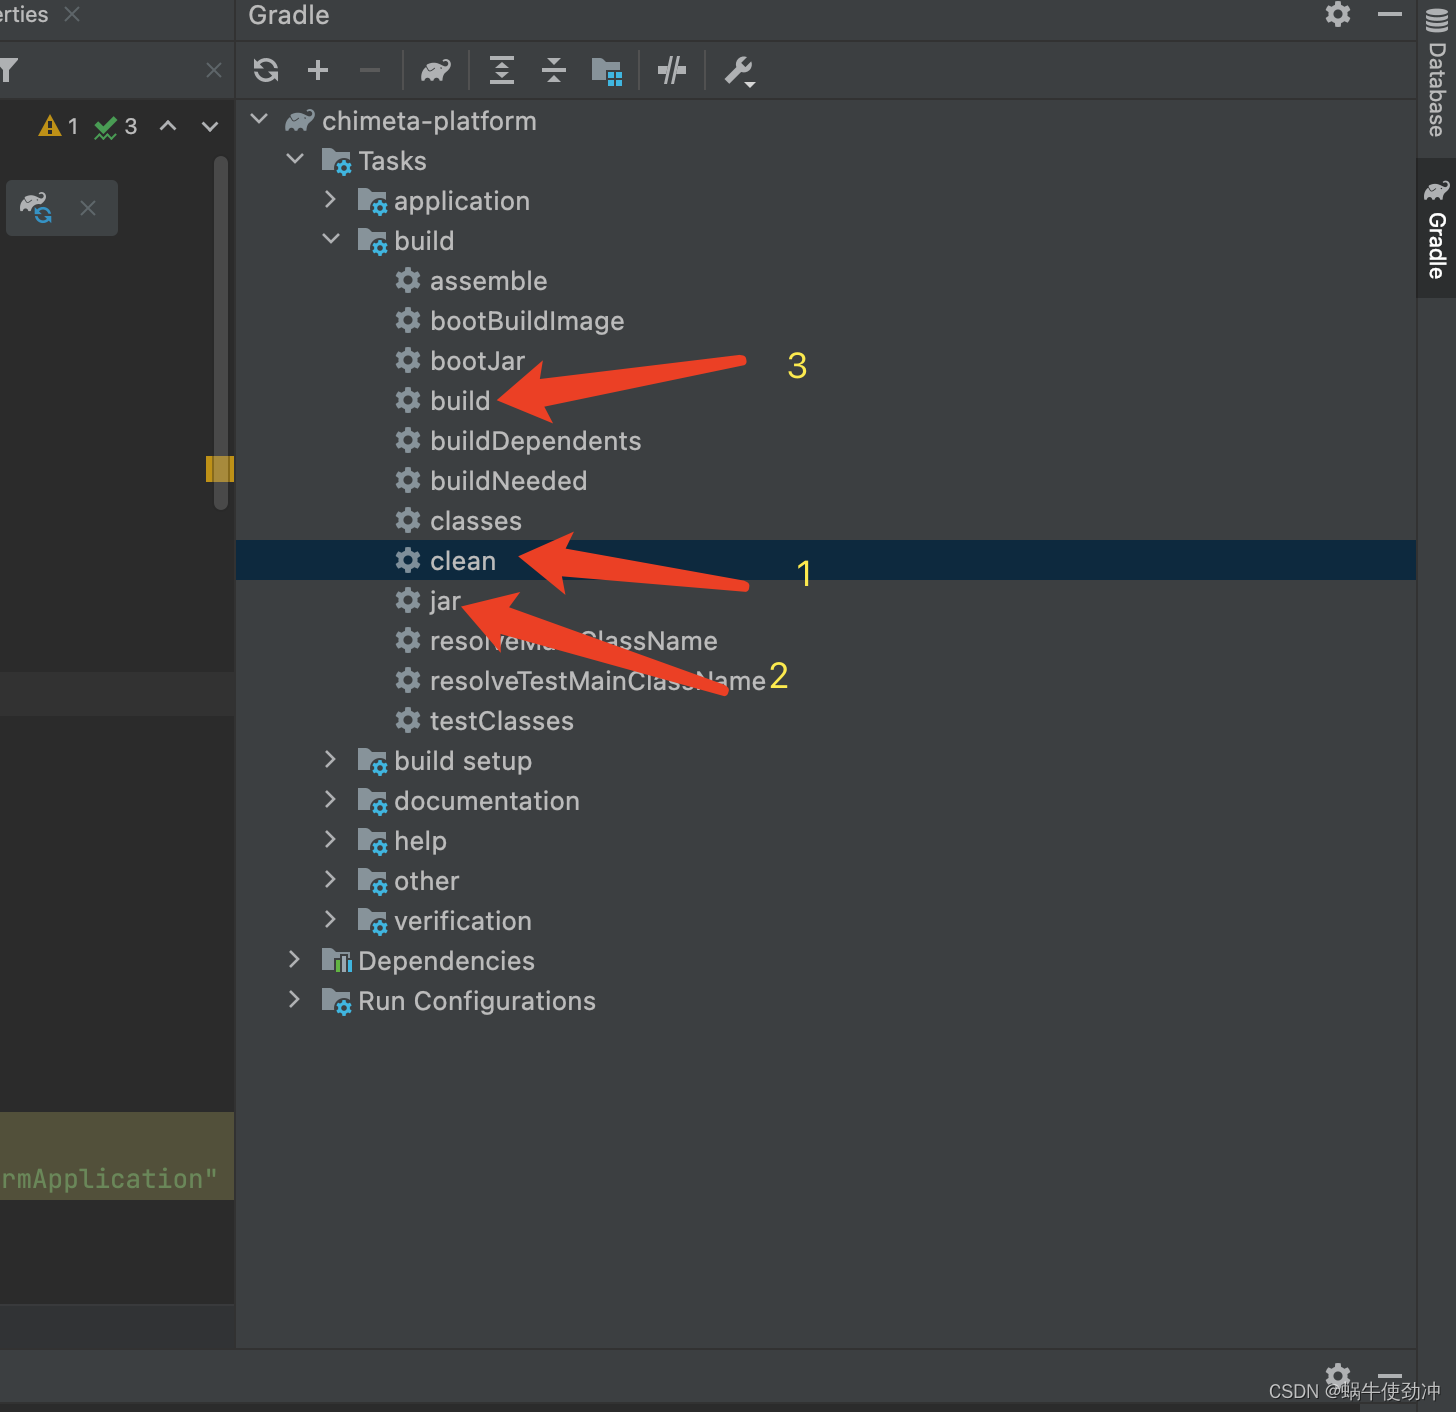Select the clean task in the tree
1456x1412 pixels.
(462, 561)
